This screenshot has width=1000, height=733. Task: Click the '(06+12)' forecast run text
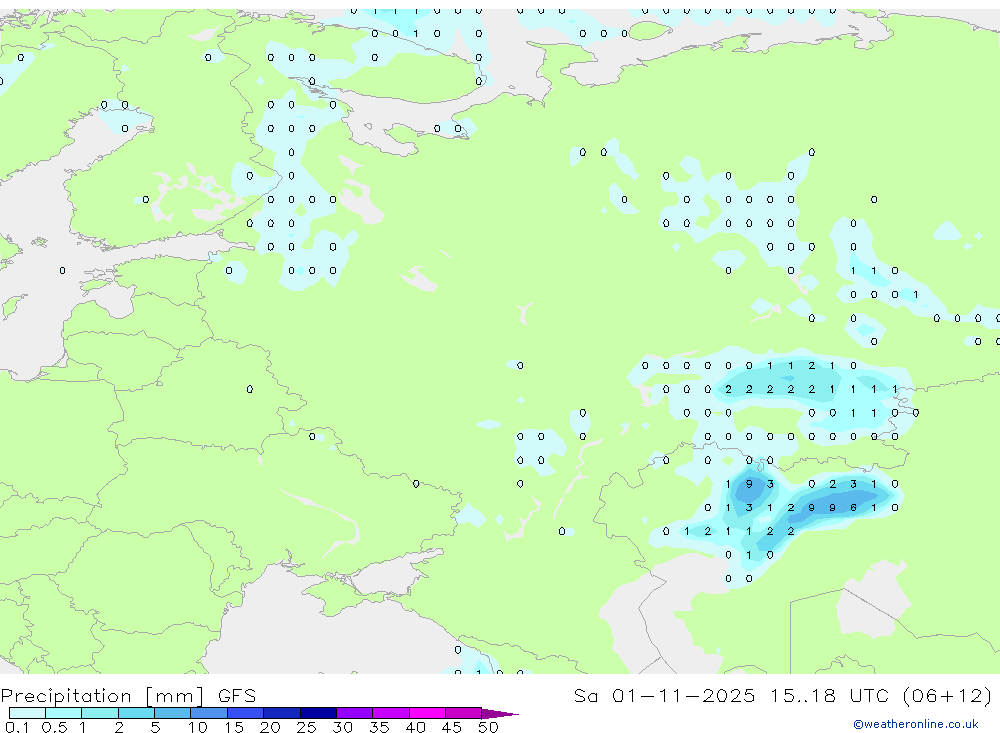(948, 695)
